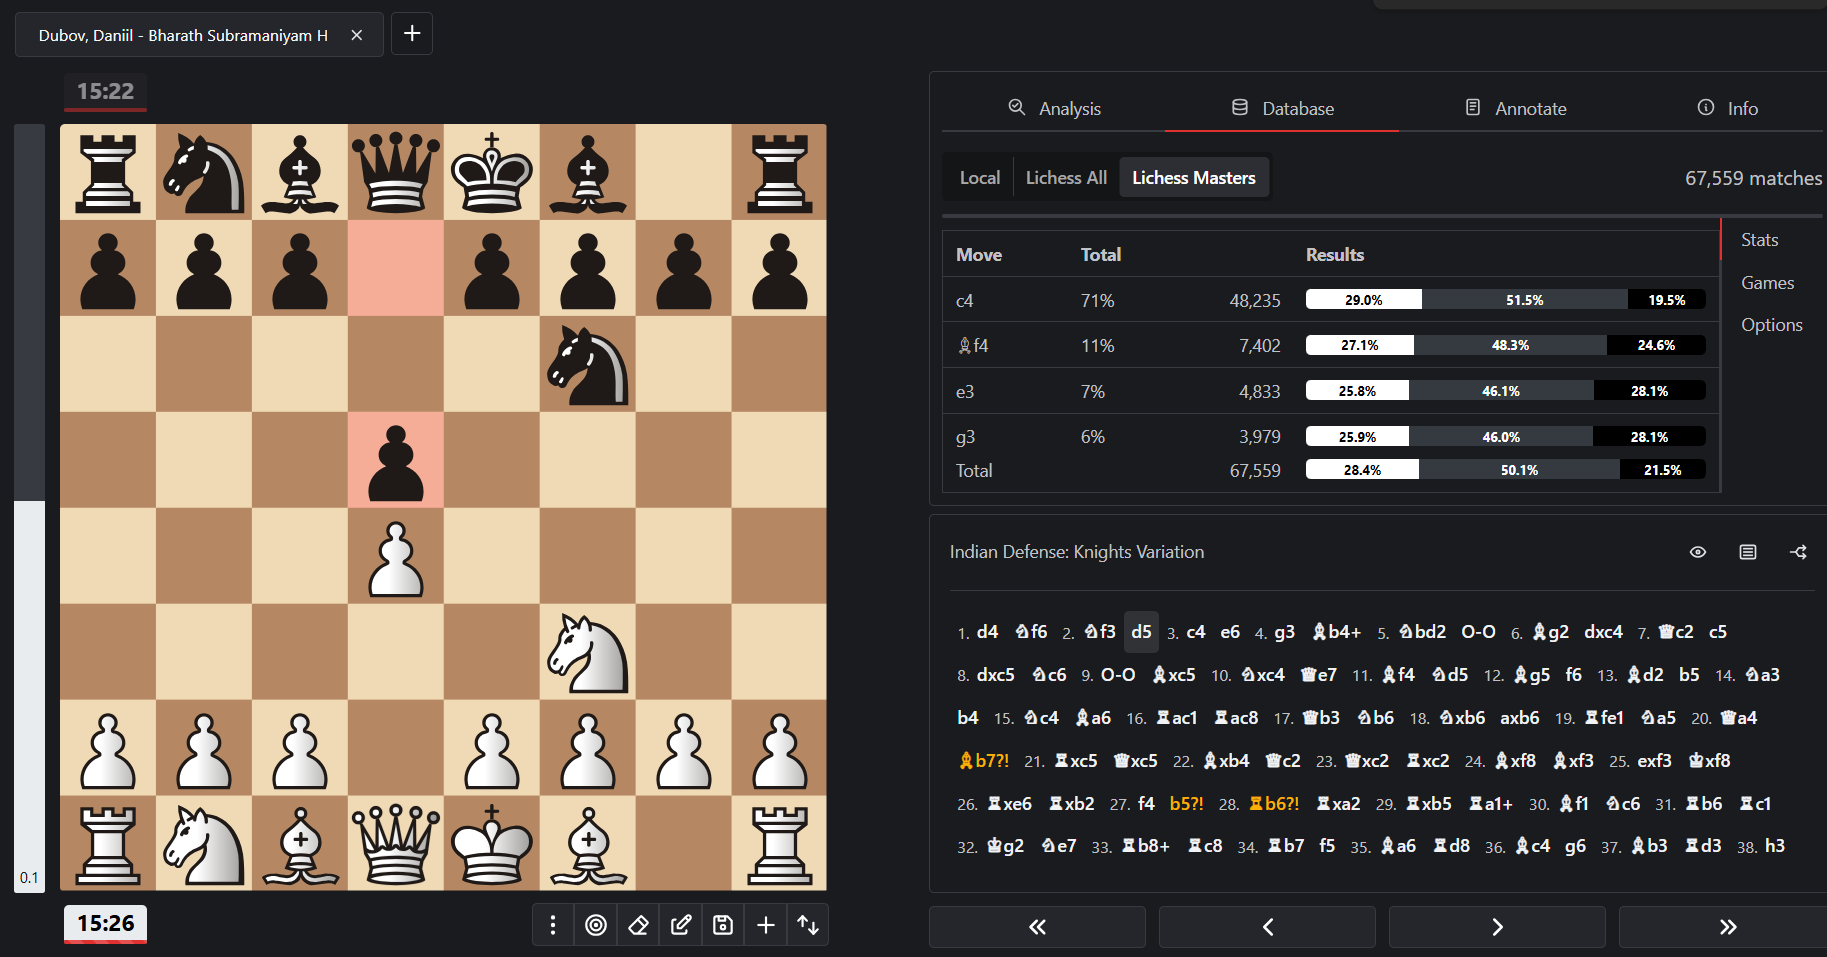Click the evaluation bar beside the board
This screenshot has height=957, width=1827.
coord(29,507)
